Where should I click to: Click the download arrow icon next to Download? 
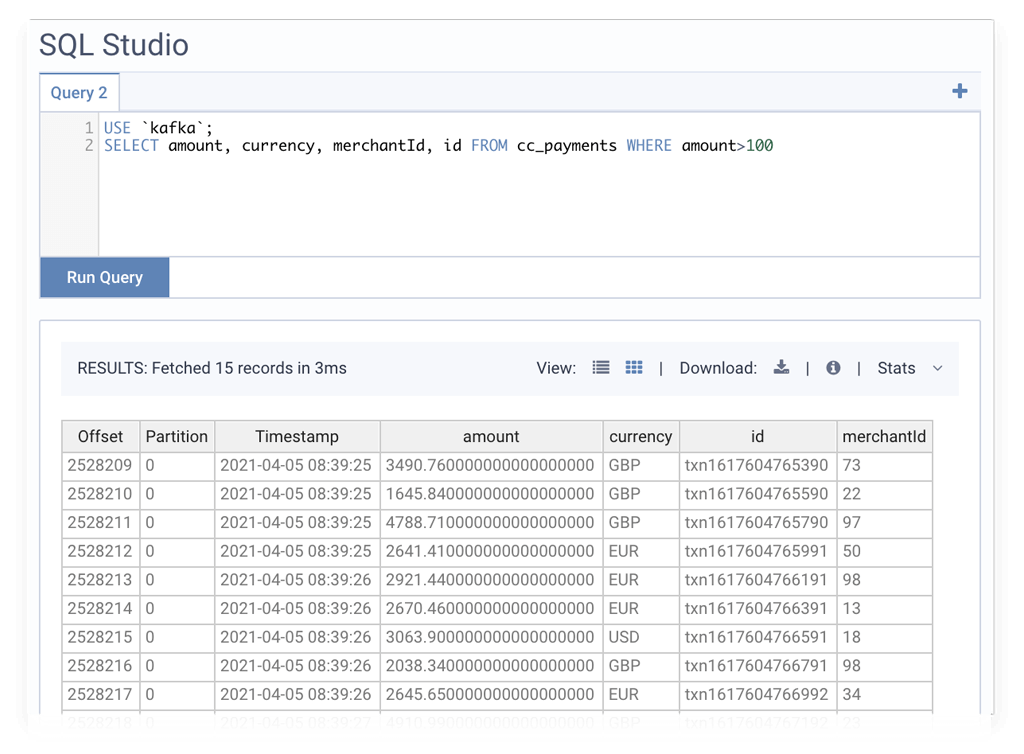click(x=781, y=367)
